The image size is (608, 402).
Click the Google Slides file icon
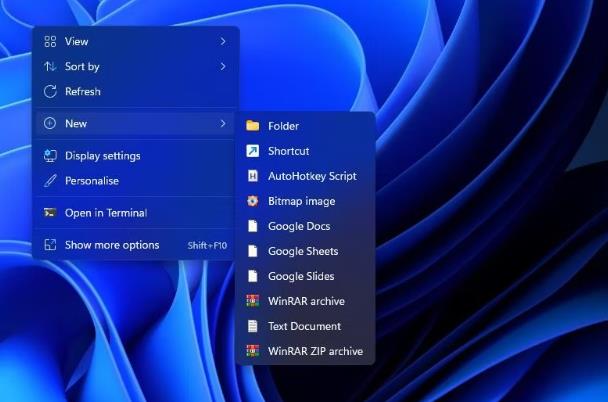click(x=252, y=276)
